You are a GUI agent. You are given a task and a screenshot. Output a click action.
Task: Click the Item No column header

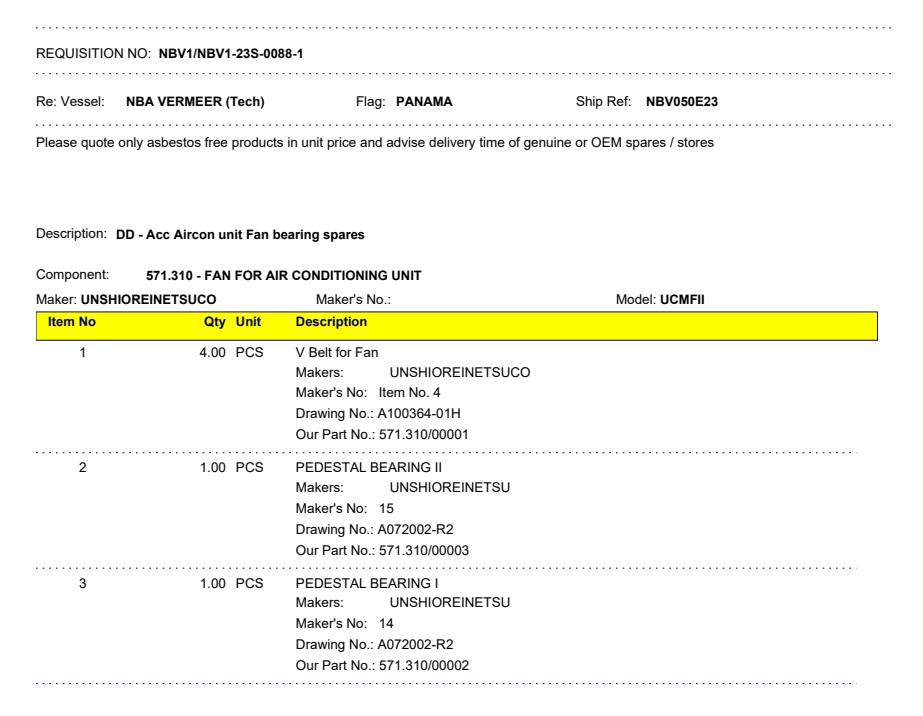(72, 322)
